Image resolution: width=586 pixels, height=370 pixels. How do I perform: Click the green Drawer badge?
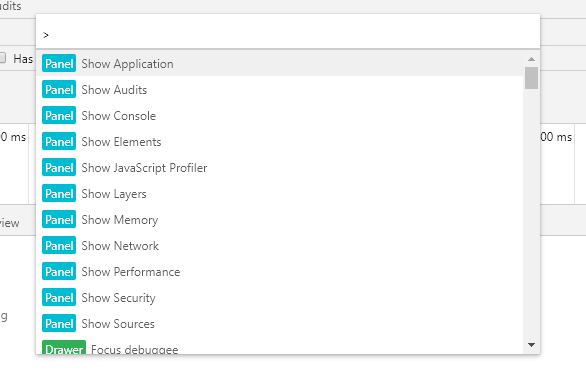tap(64, 348)
